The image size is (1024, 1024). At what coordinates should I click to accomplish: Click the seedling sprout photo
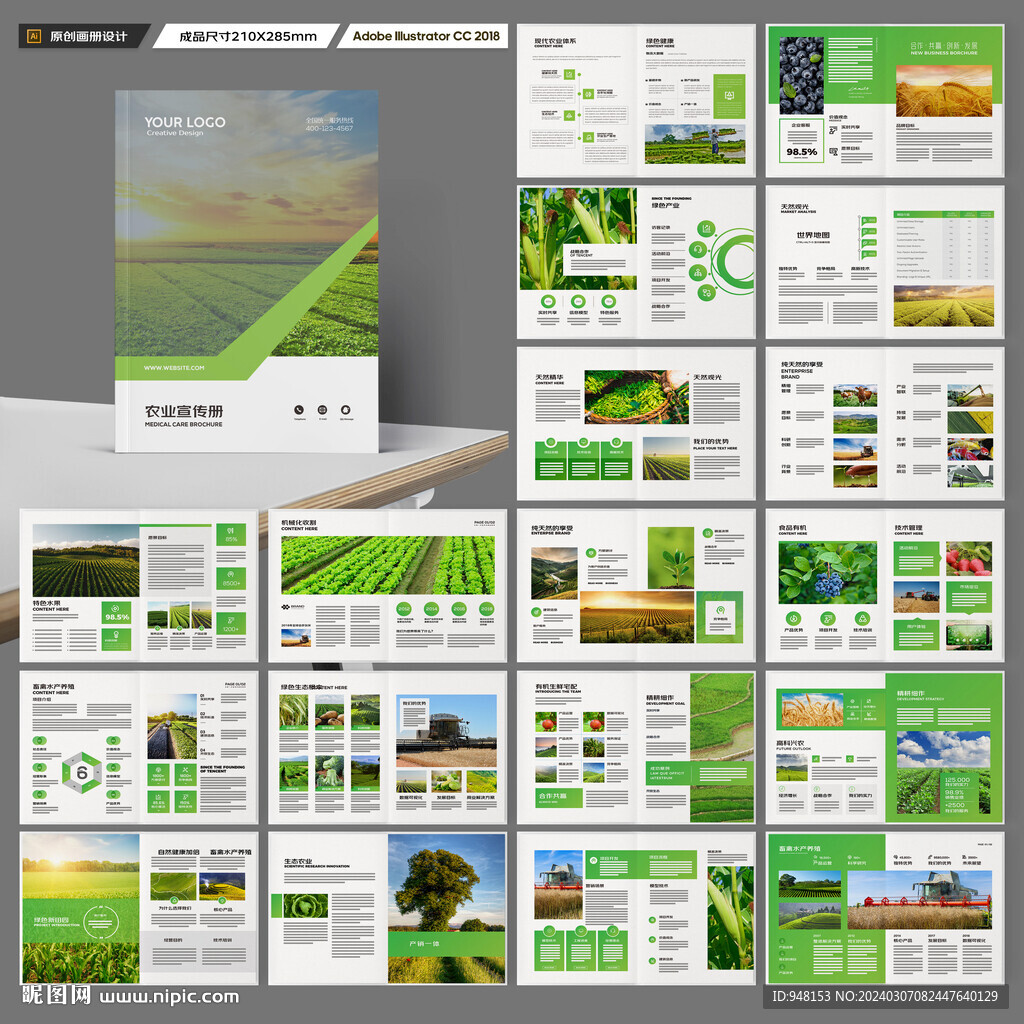(671, 558)
